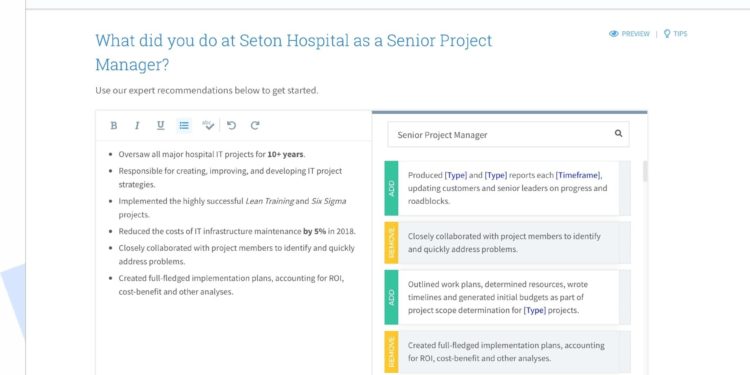The image size is (750, 375).
Task: Click the redo arrow icon
Action: pyautogui.click(x=255, y=125)
